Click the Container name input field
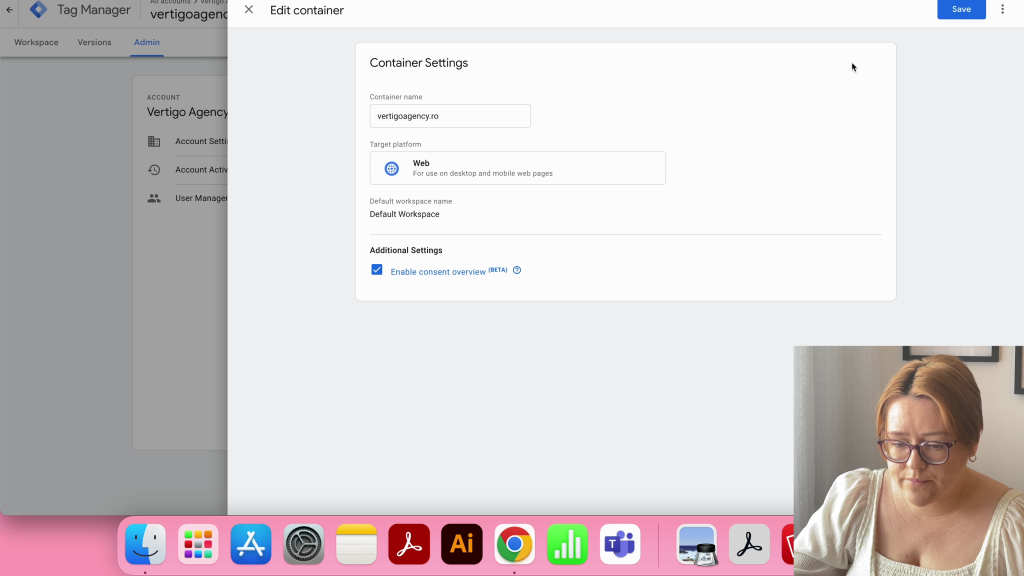 pyautogui.click(x=450, y=116)
